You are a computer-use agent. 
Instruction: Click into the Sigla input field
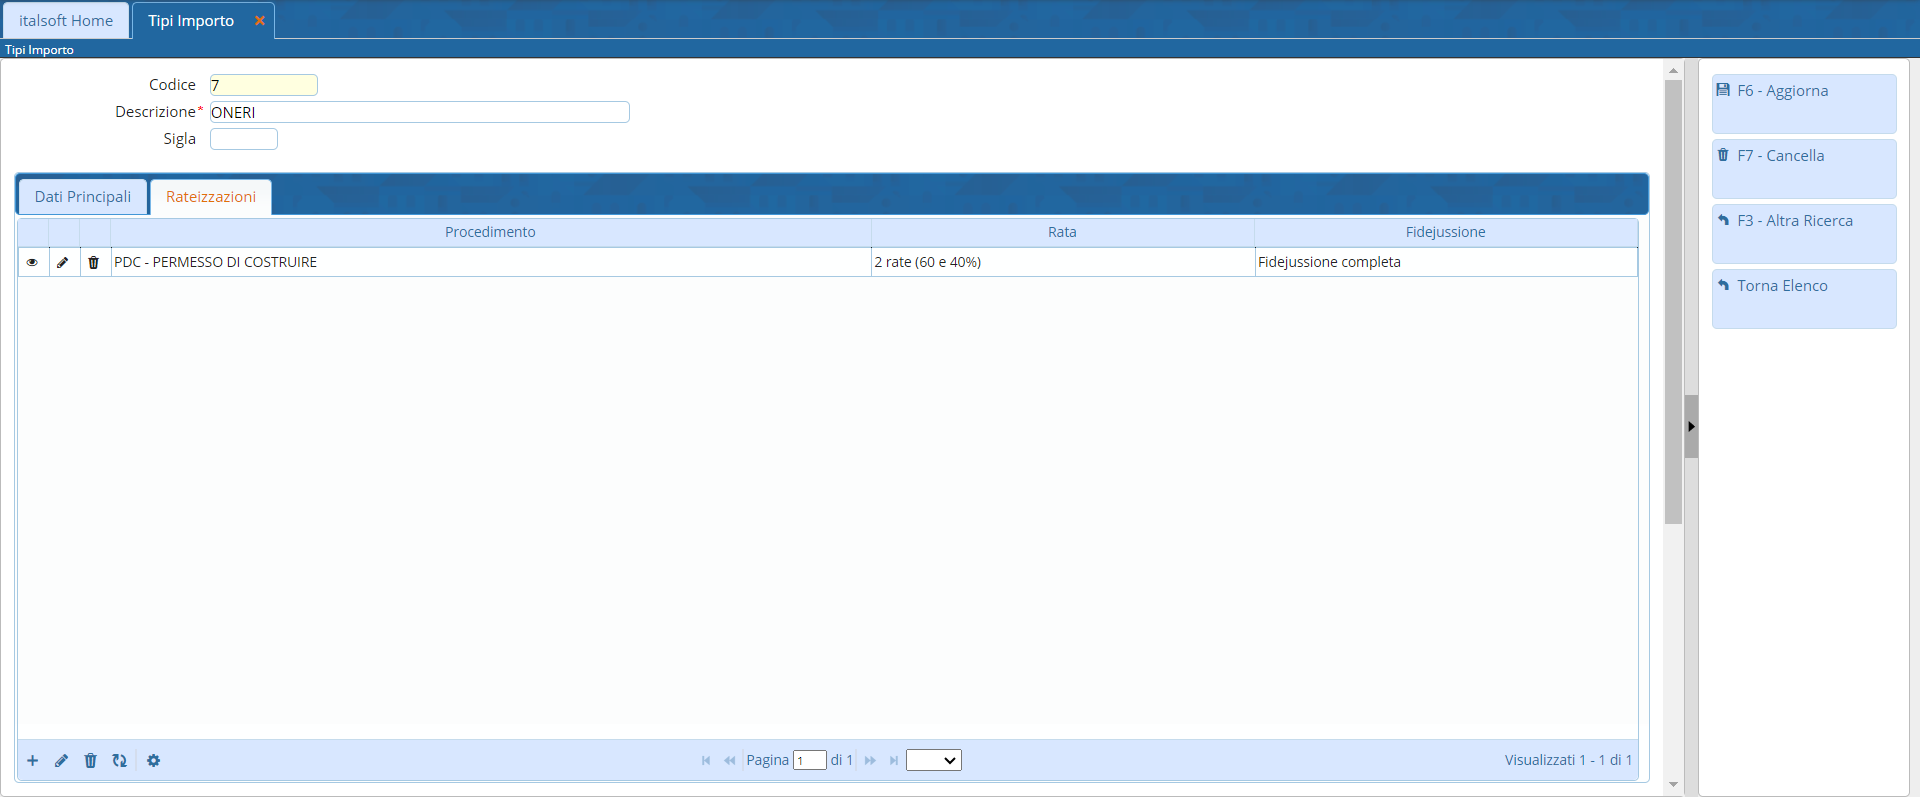pos(244,139)
